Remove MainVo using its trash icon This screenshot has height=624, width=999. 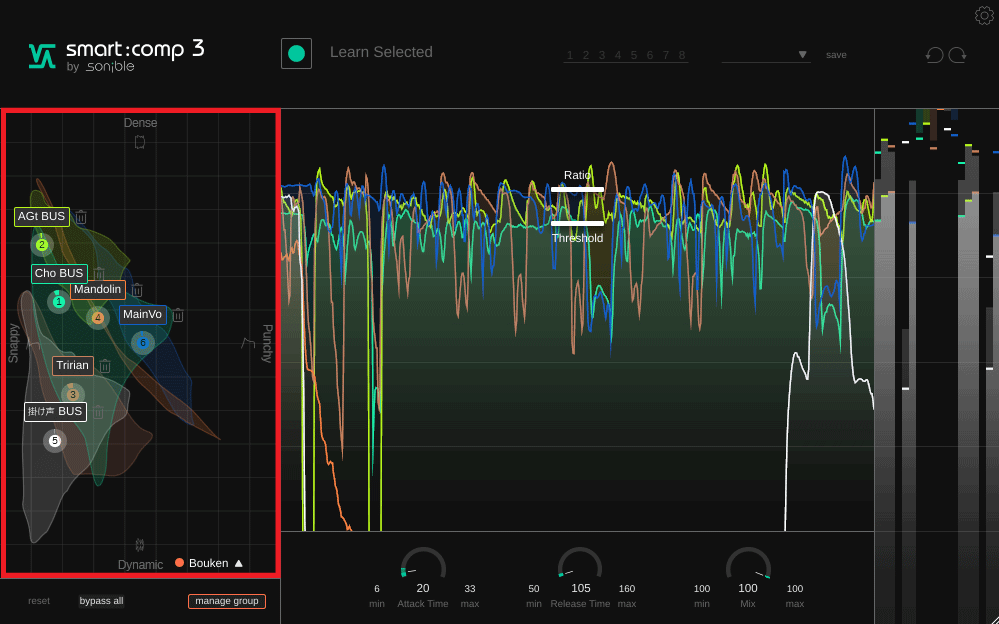[x=178, y=315]
